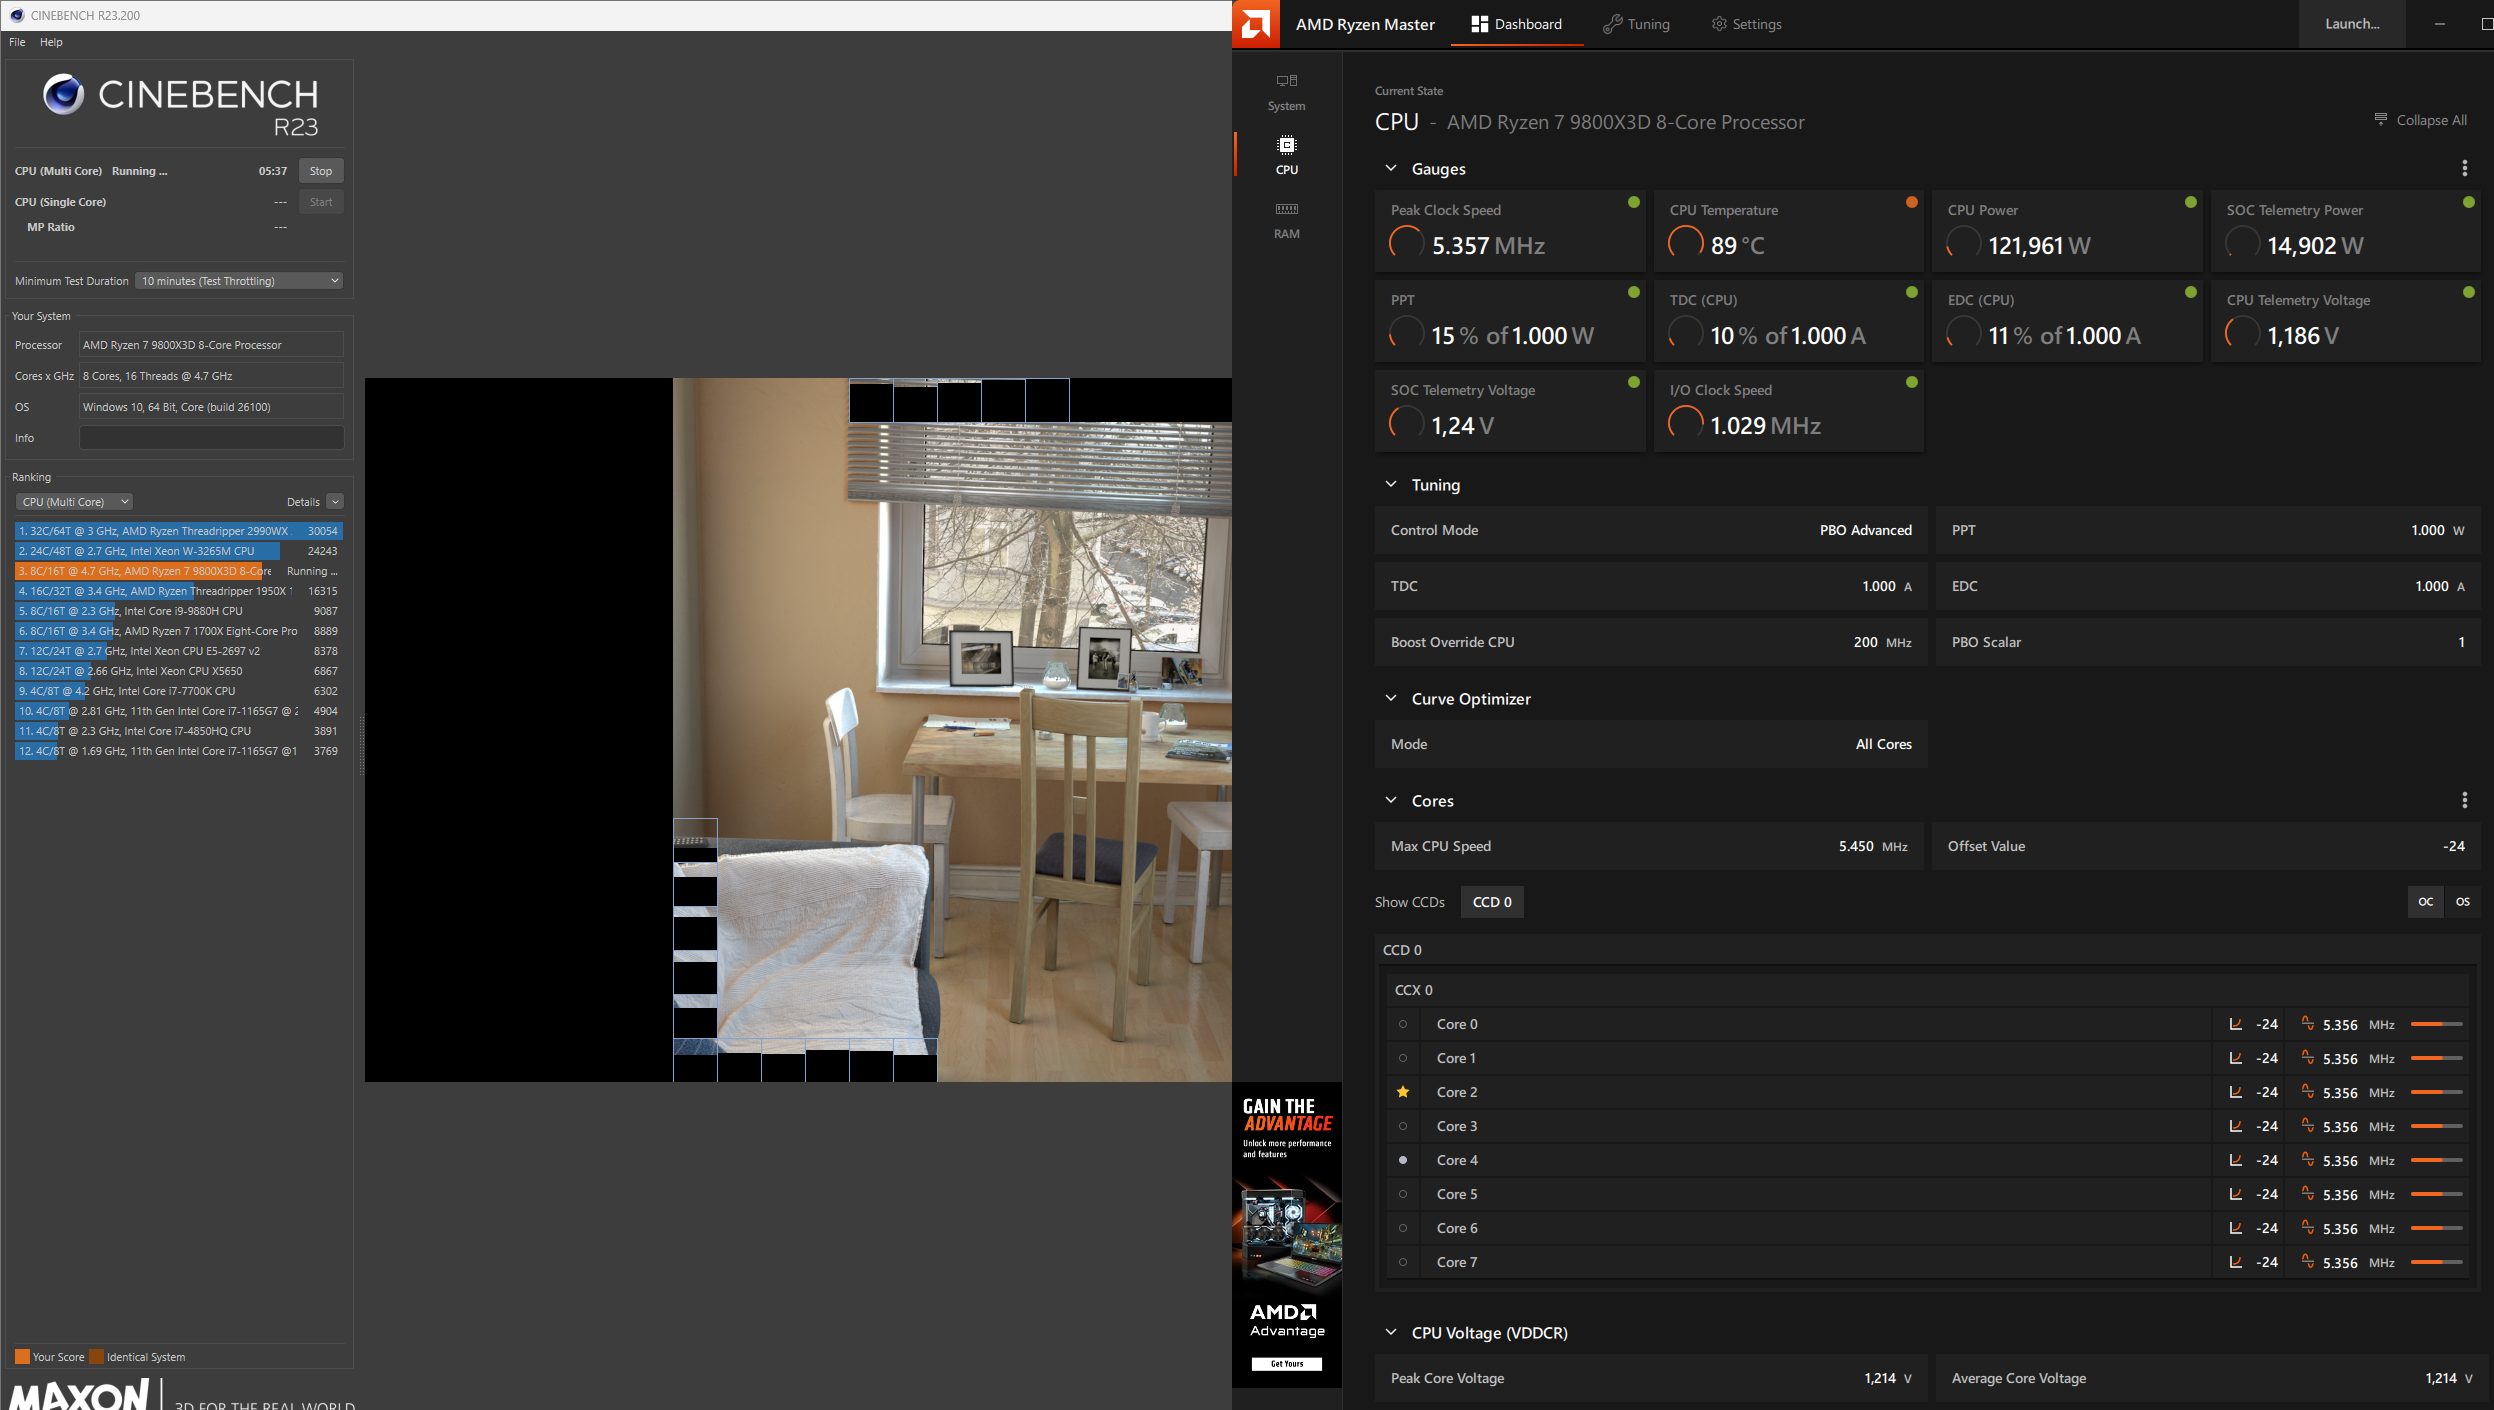Collapse the Gauges section
Viewport: 2494px width, 1410px height.
pos(1391,168)
